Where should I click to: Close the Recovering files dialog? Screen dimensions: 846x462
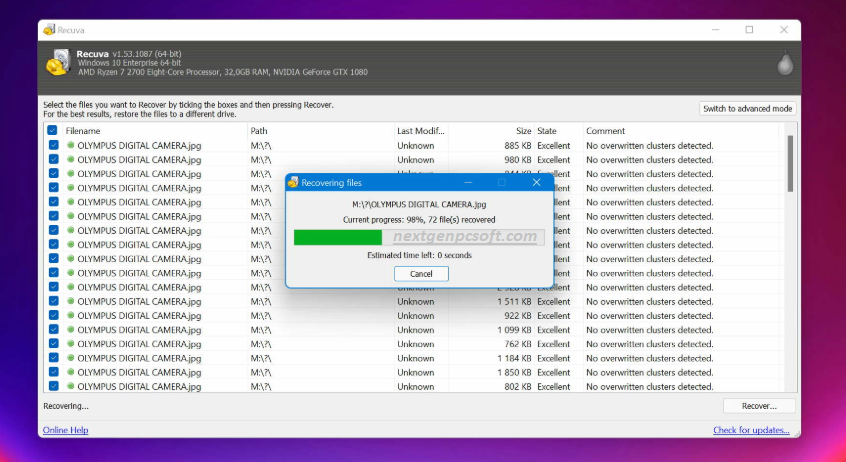click(536, 182)
